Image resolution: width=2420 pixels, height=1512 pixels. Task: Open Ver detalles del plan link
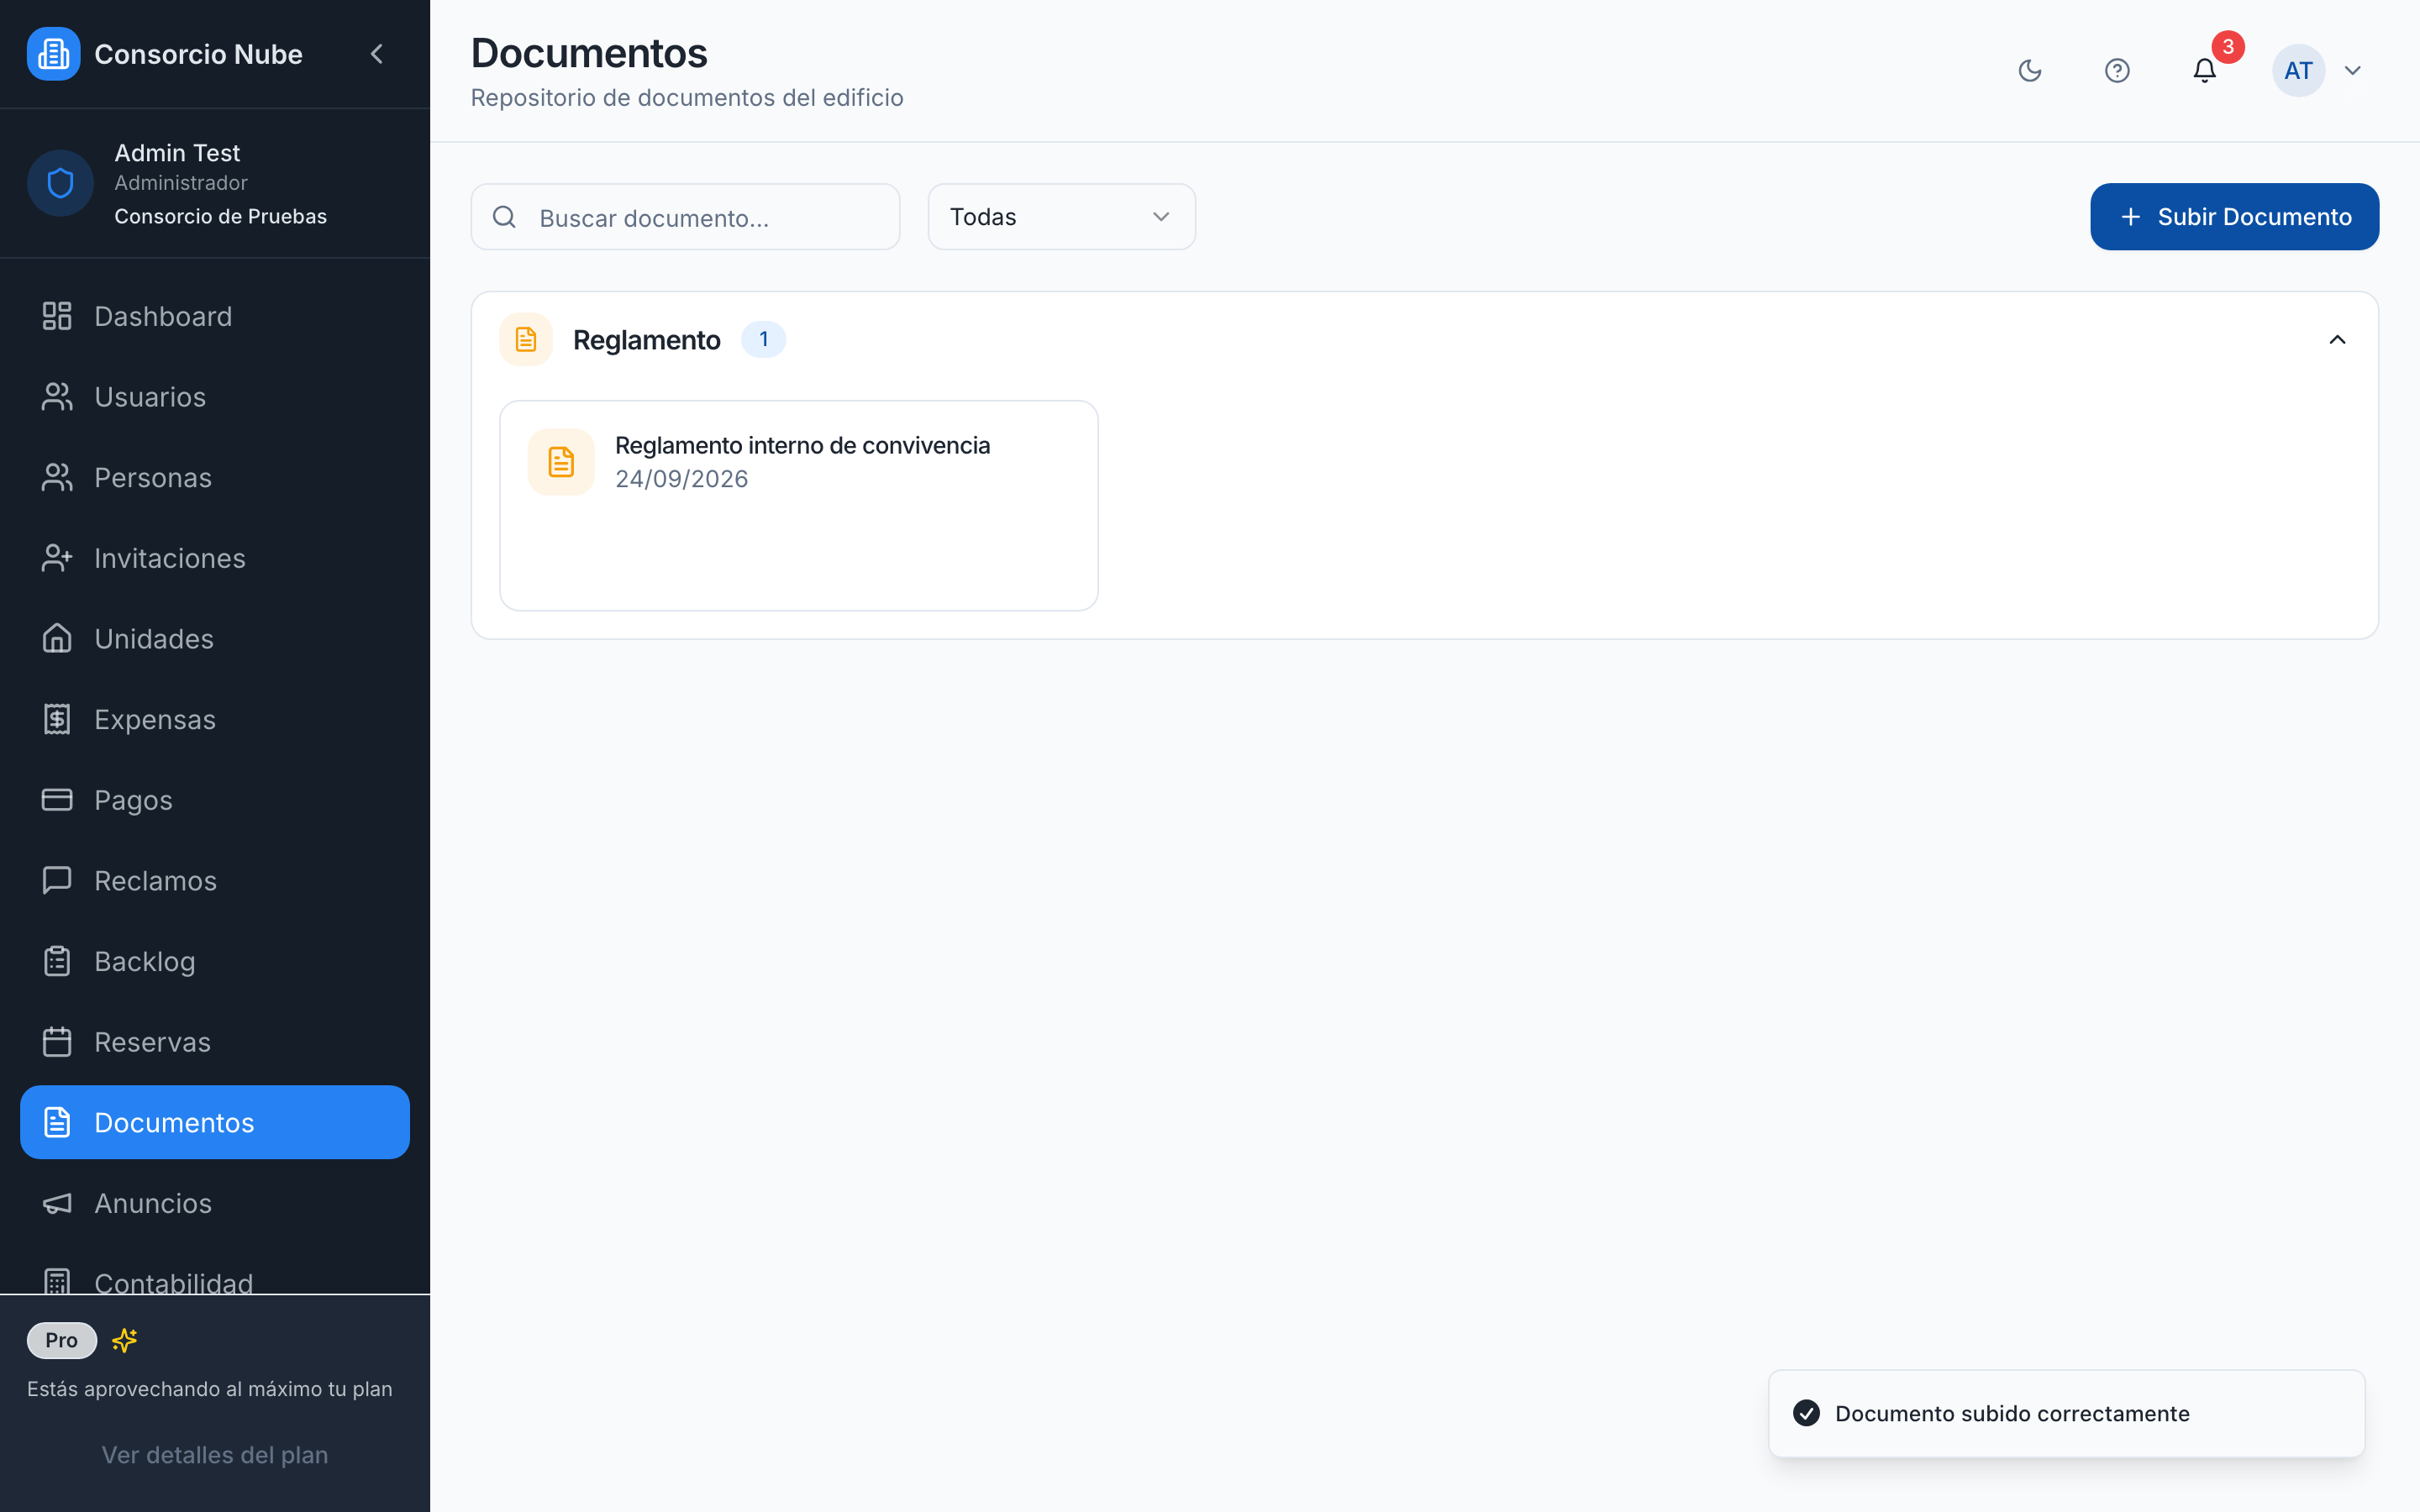(x=215, y=1455)
